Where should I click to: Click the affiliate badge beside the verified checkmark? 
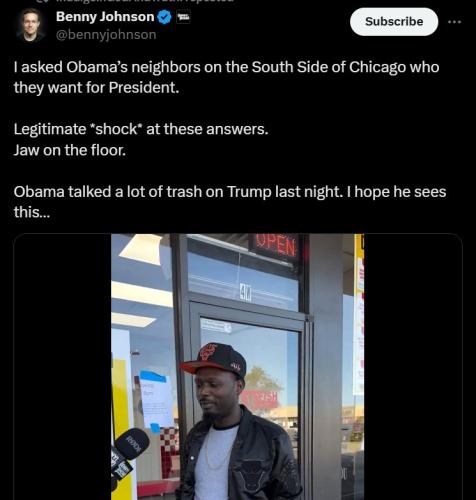[183, 17]
